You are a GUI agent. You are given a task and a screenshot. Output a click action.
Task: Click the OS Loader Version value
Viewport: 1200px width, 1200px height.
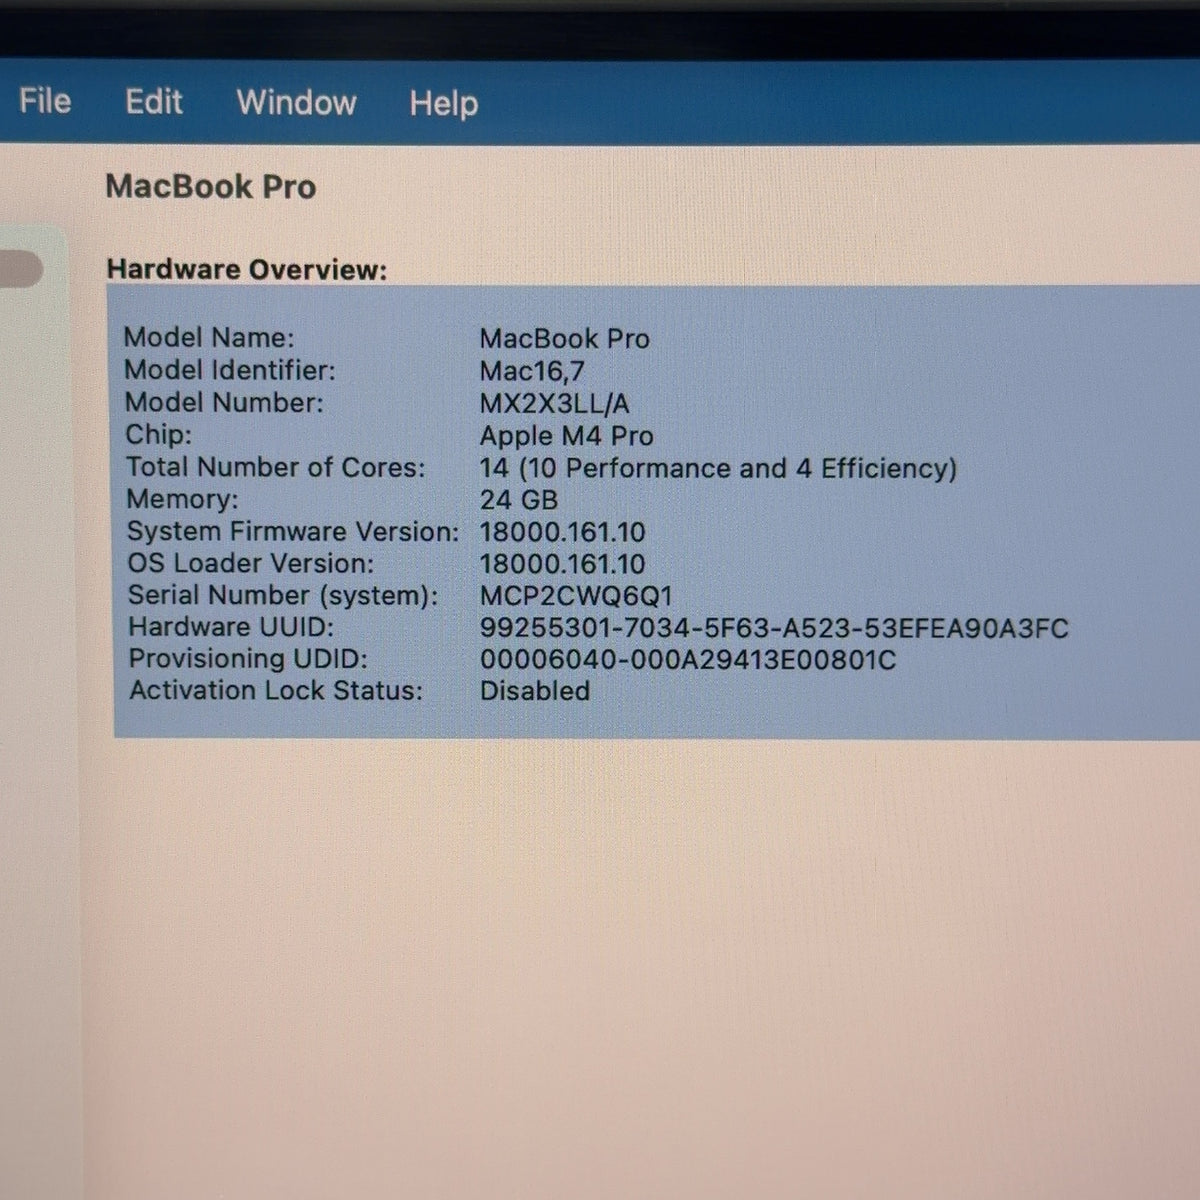coord(562,564)
